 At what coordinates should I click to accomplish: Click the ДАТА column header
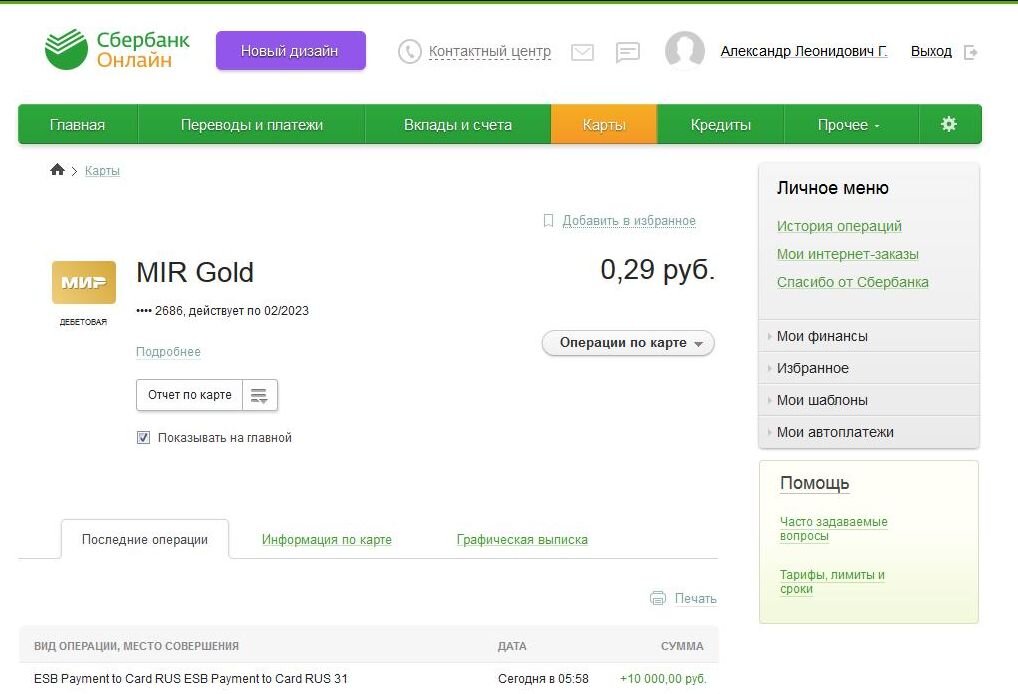512,646
